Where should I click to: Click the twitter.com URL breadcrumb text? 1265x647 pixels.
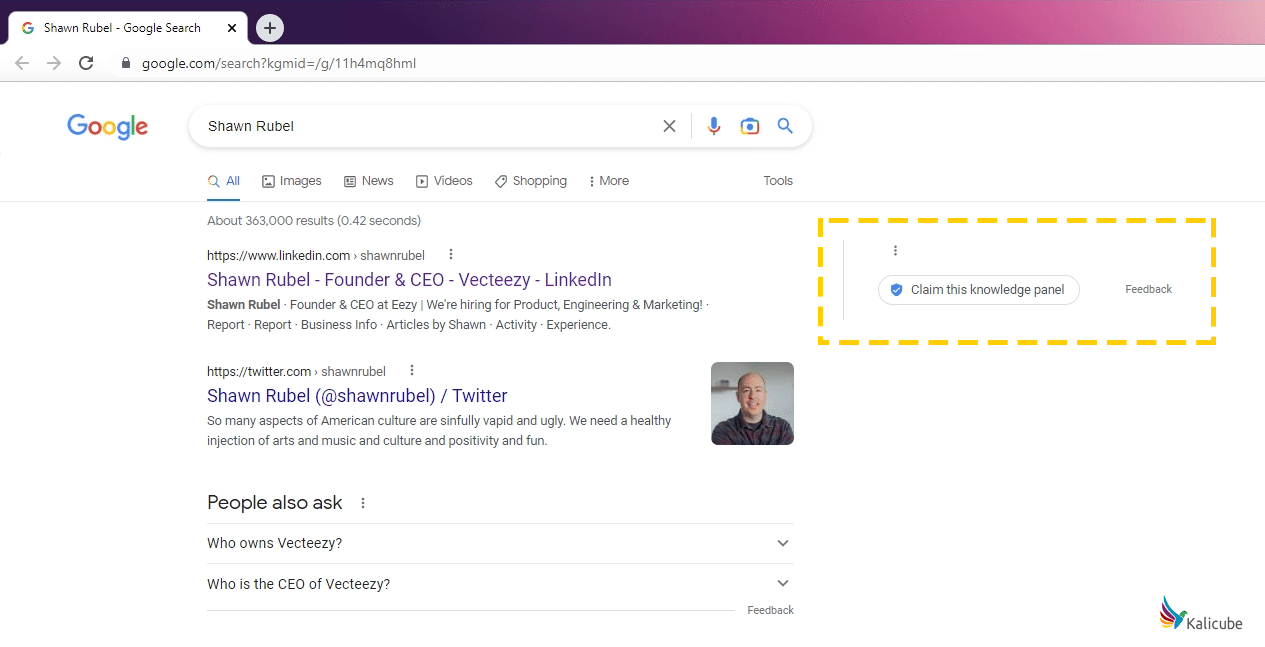coord(296,371)
